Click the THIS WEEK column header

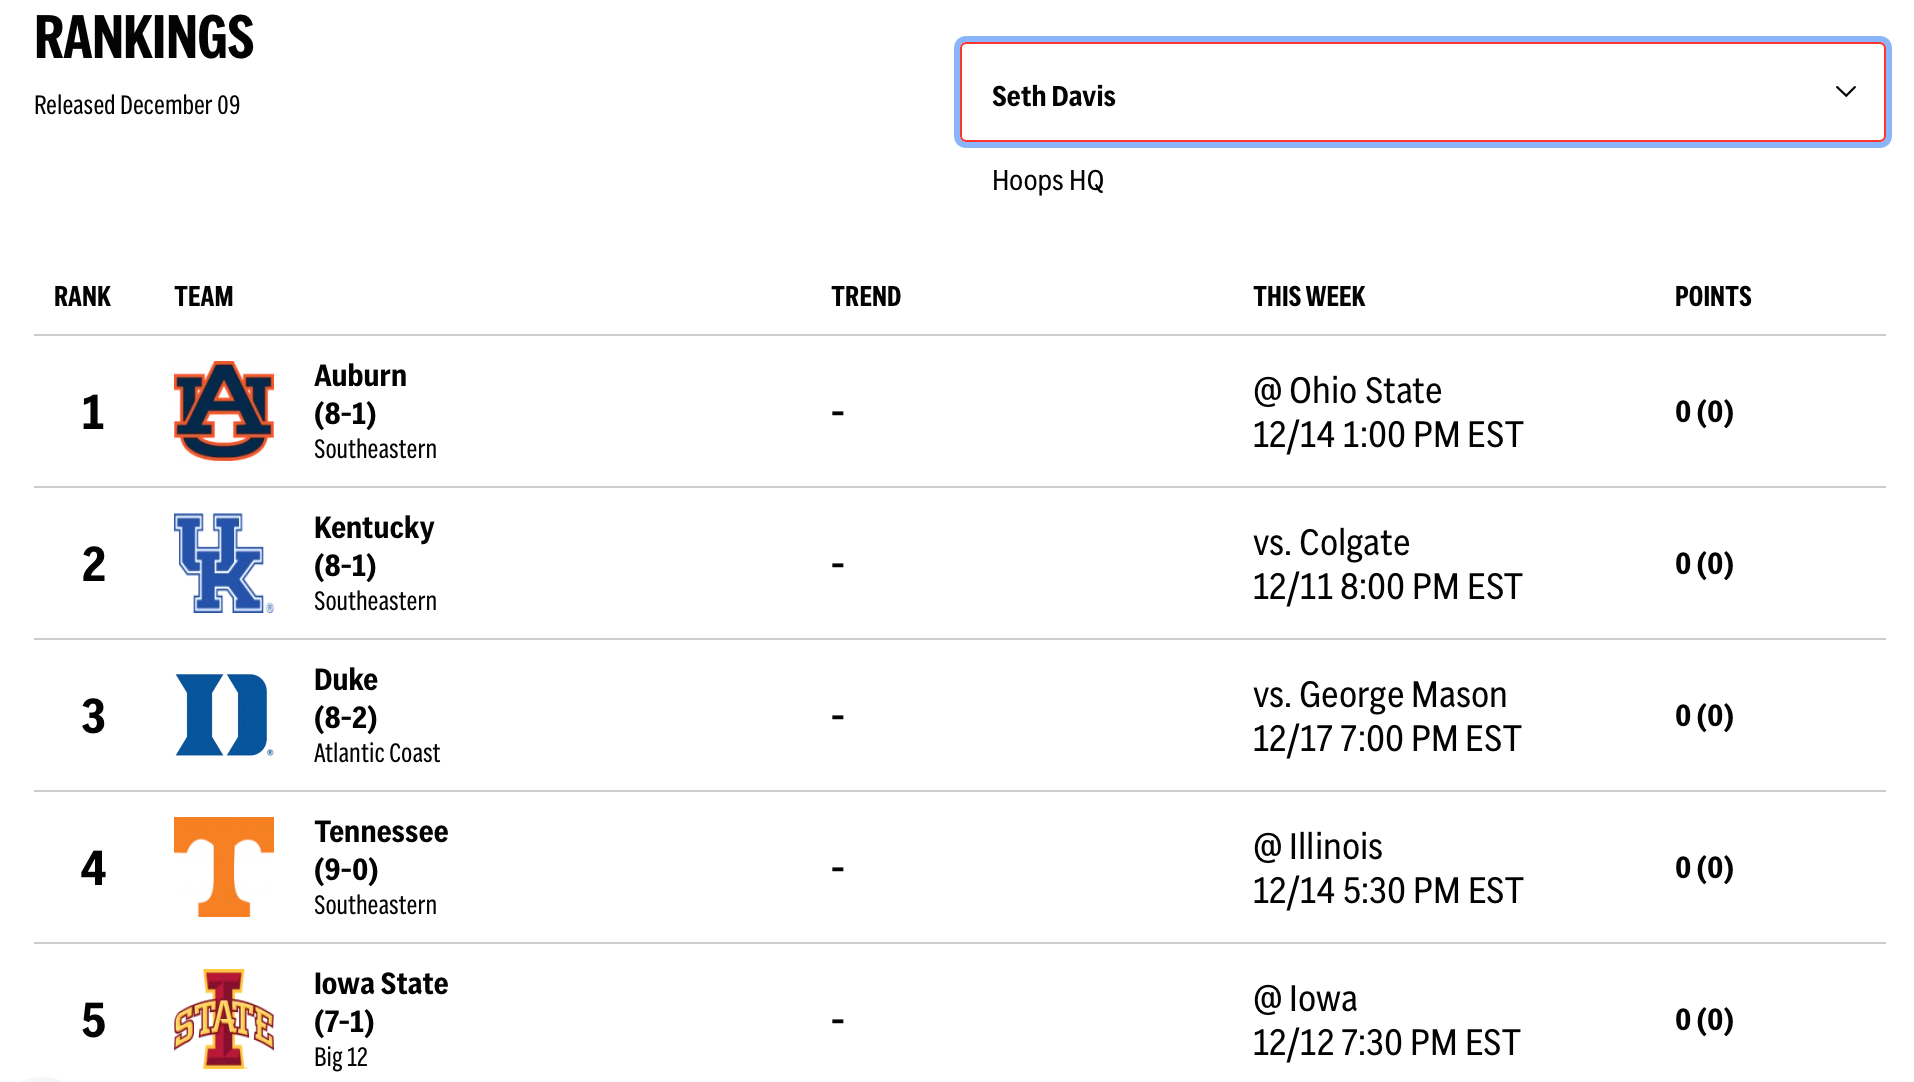1308,297
